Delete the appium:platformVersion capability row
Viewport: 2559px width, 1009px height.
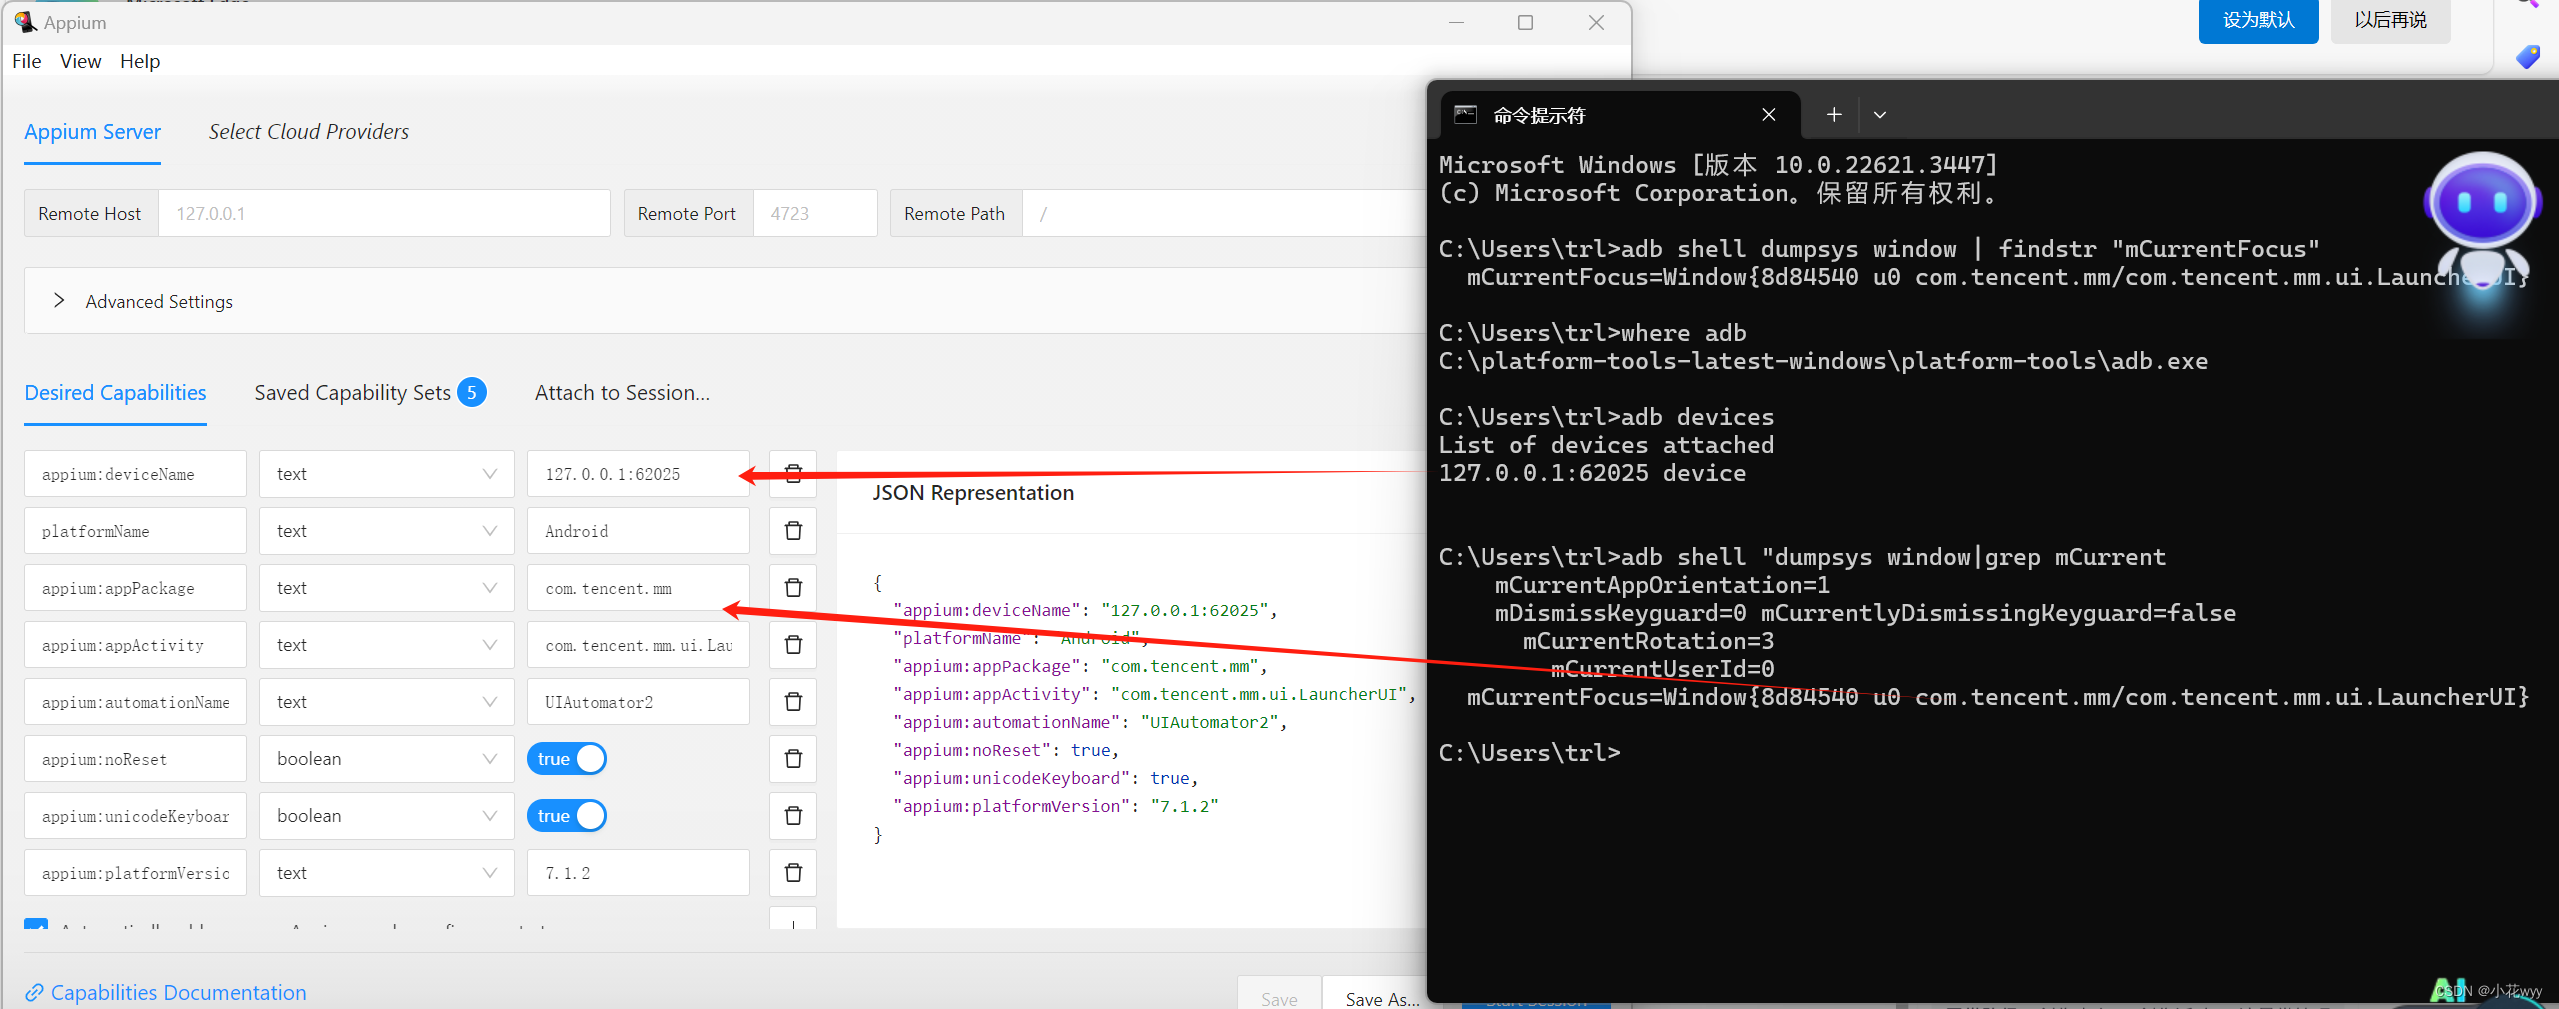793,873
